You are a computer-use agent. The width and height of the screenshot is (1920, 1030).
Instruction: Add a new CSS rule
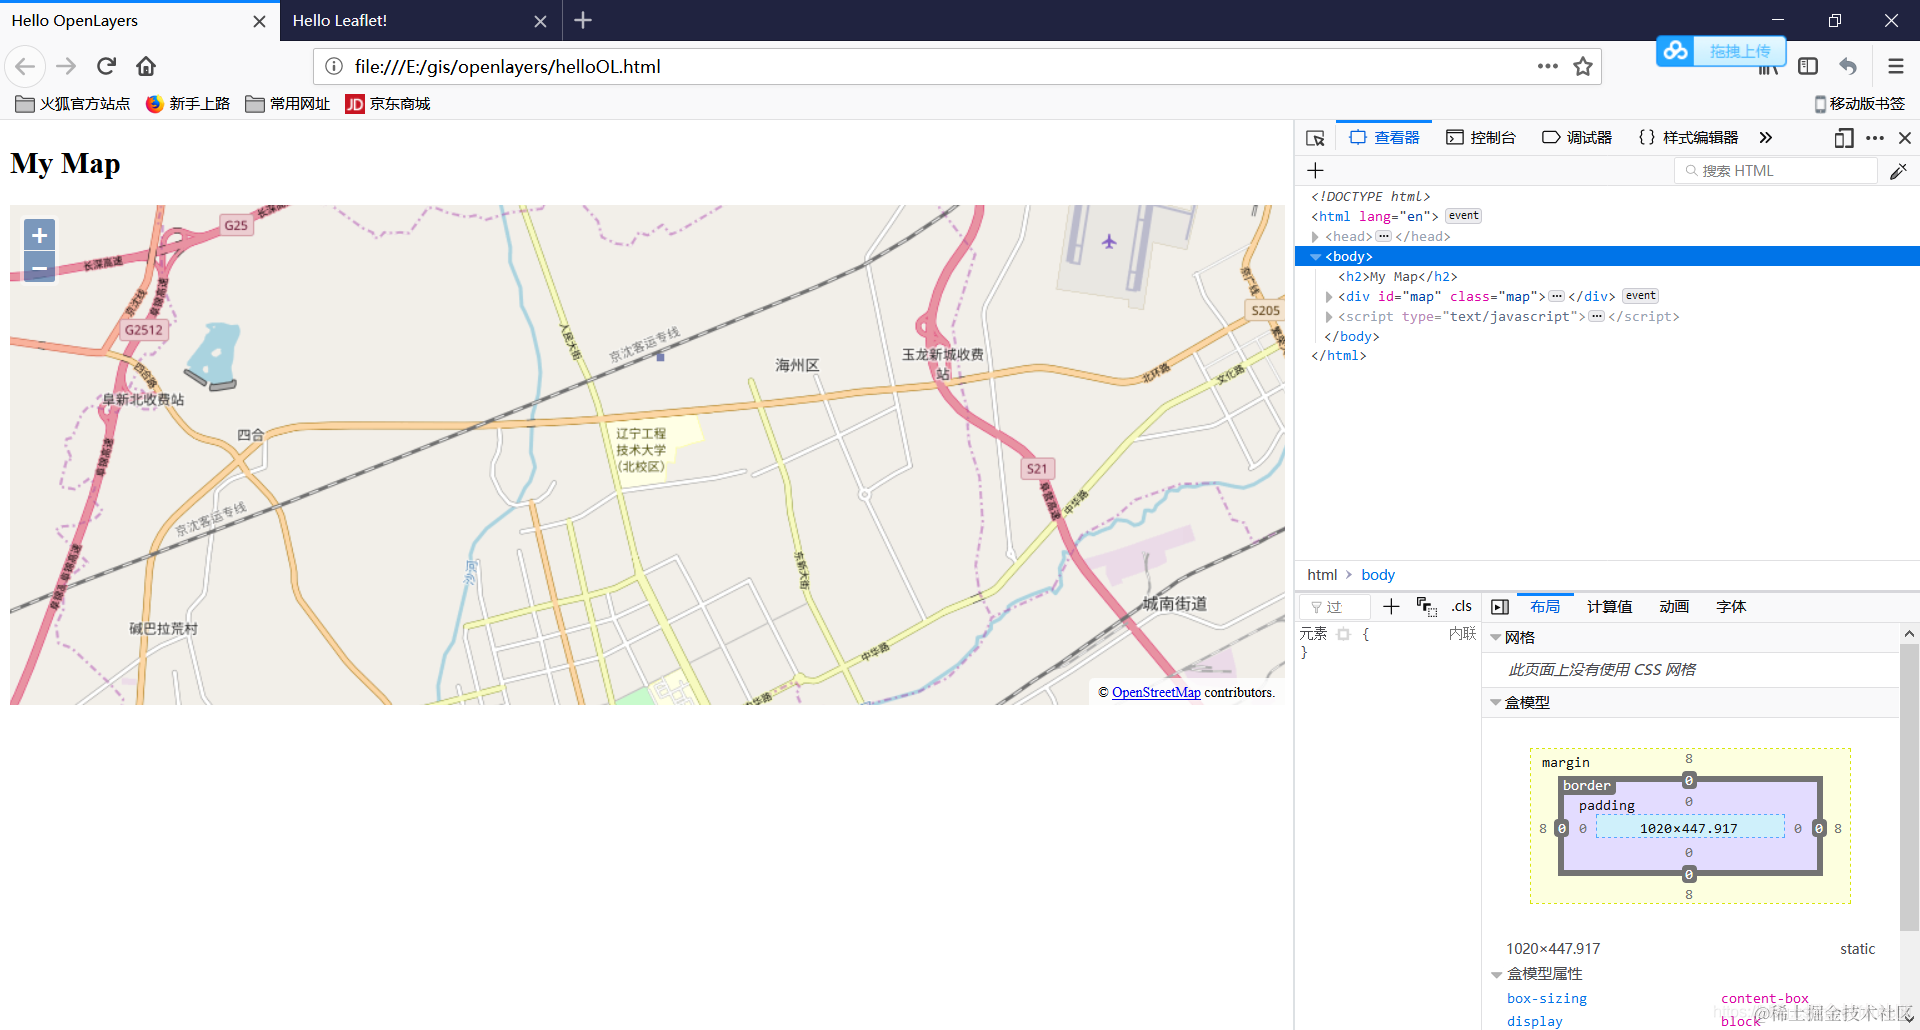[x=1391, y=606]
